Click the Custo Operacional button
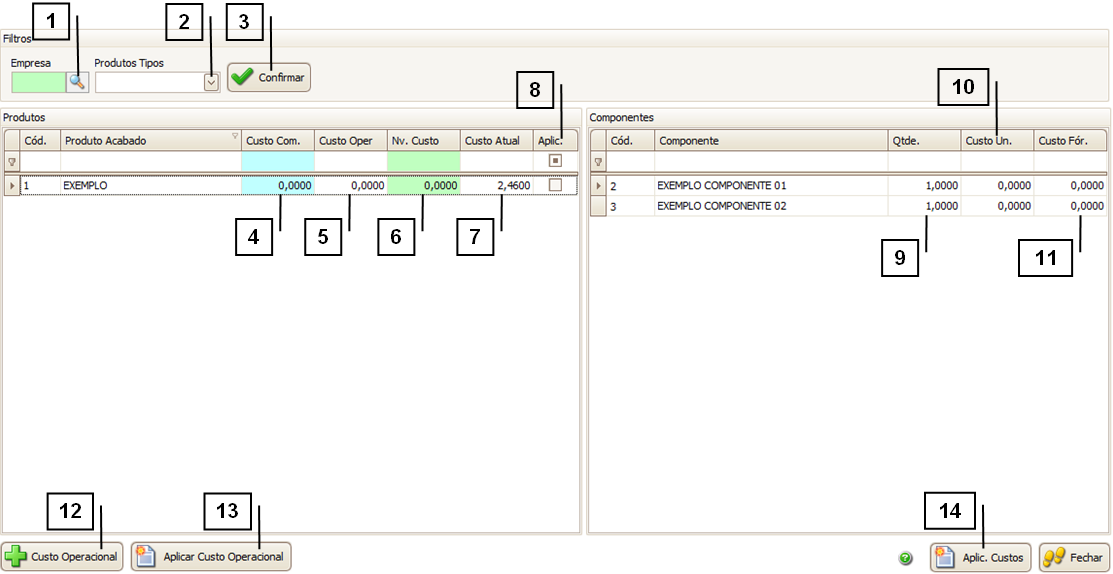Image resolution: width=1113 pixels, height=574 pixels. 63,557
